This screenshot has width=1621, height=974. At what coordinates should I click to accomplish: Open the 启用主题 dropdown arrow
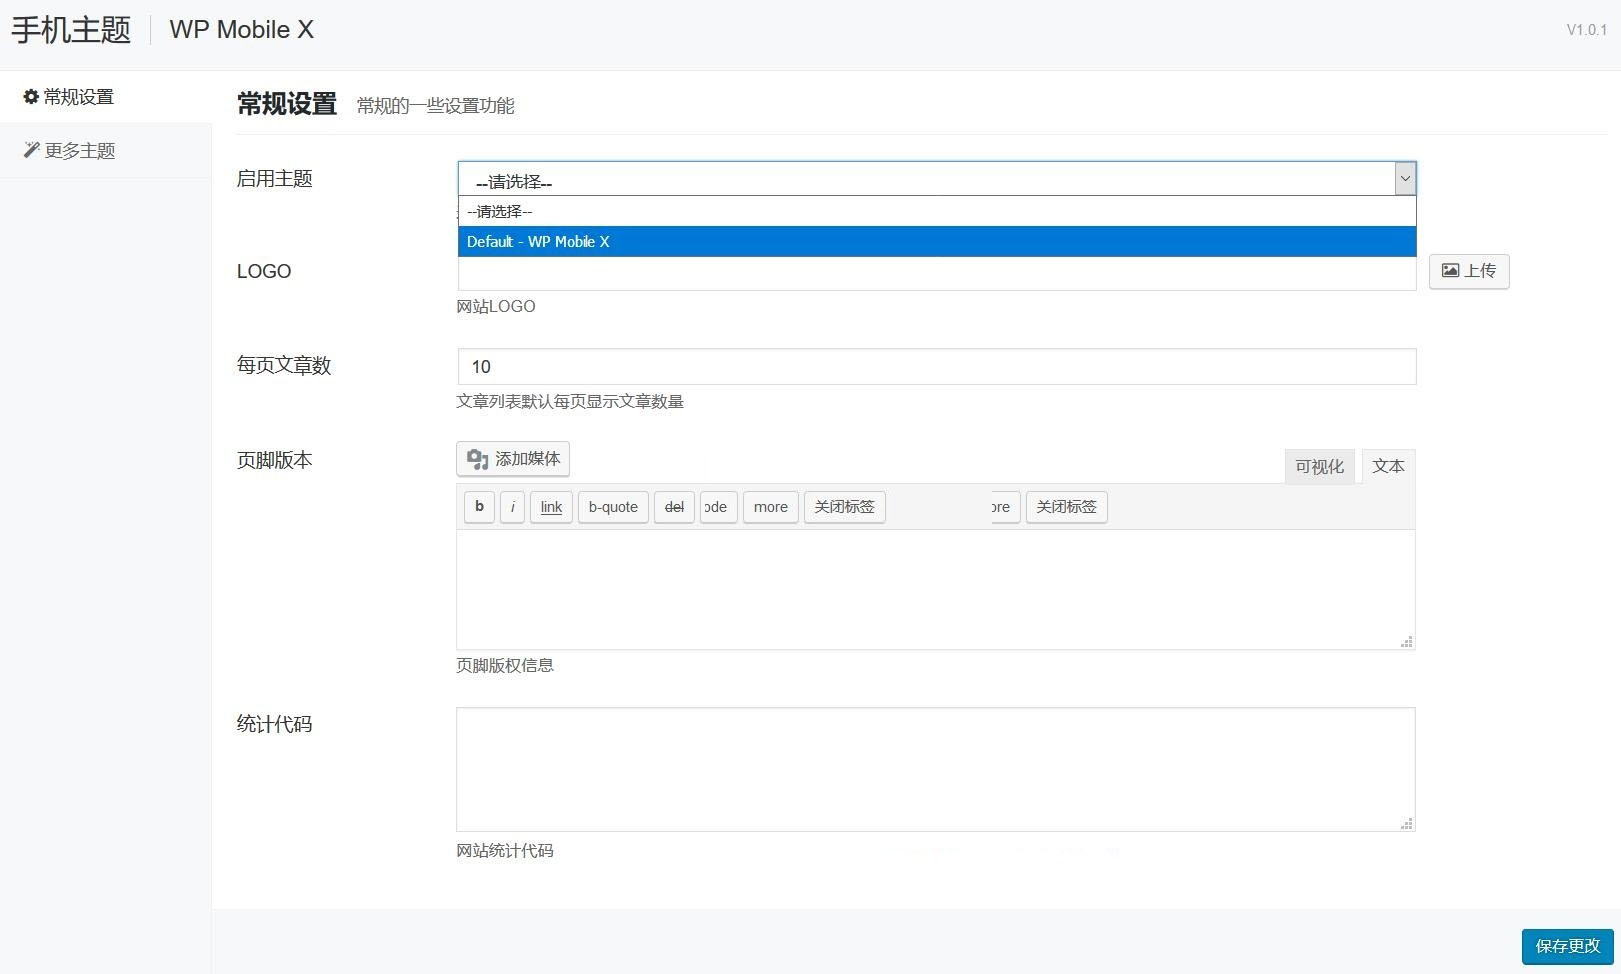point(1405,178)
